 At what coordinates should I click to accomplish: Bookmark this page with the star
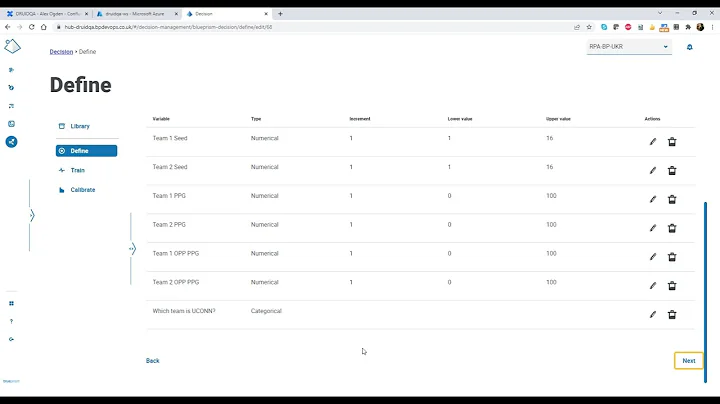589,27
